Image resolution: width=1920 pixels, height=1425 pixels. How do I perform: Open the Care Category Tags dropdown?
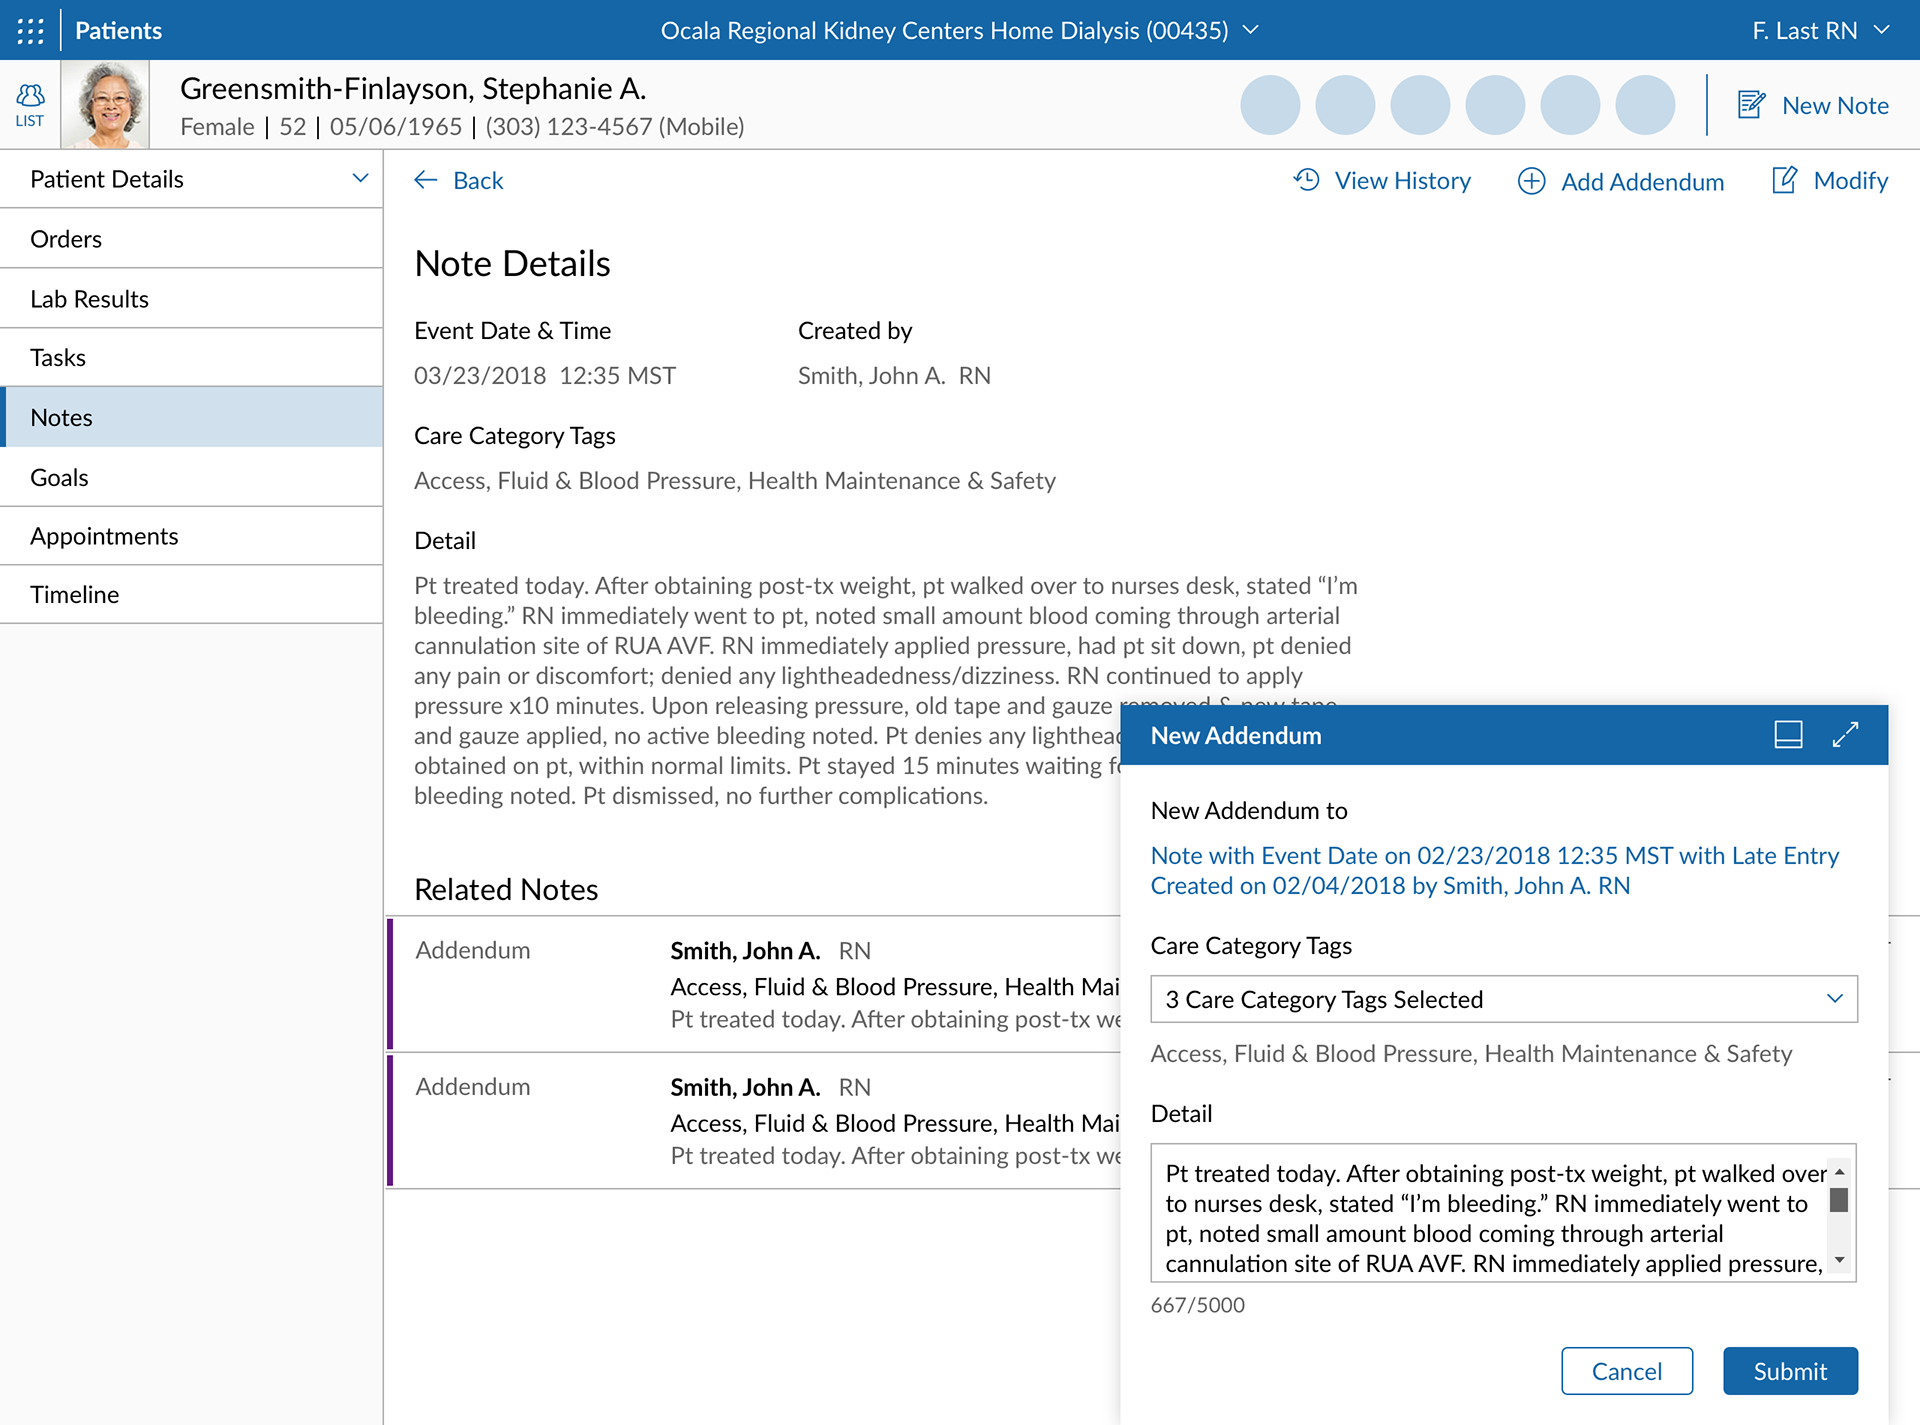tap(1504, 999)
